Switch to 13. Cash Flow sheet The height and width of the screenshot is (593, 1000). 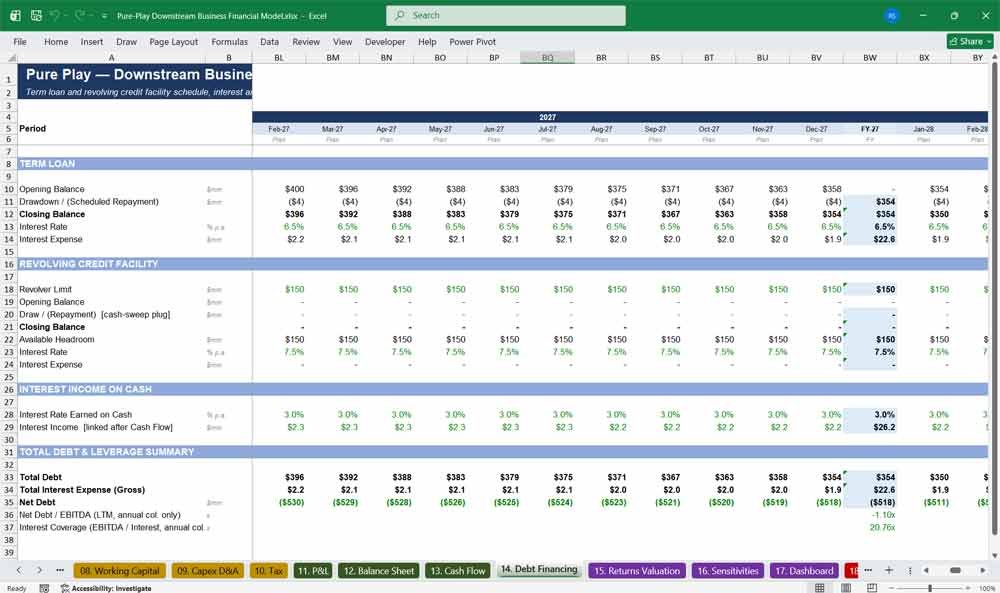point(457,571)
